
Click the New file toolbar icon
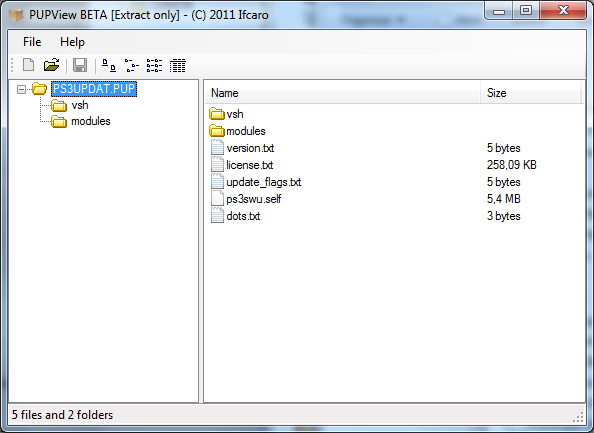tap(28, 65)
